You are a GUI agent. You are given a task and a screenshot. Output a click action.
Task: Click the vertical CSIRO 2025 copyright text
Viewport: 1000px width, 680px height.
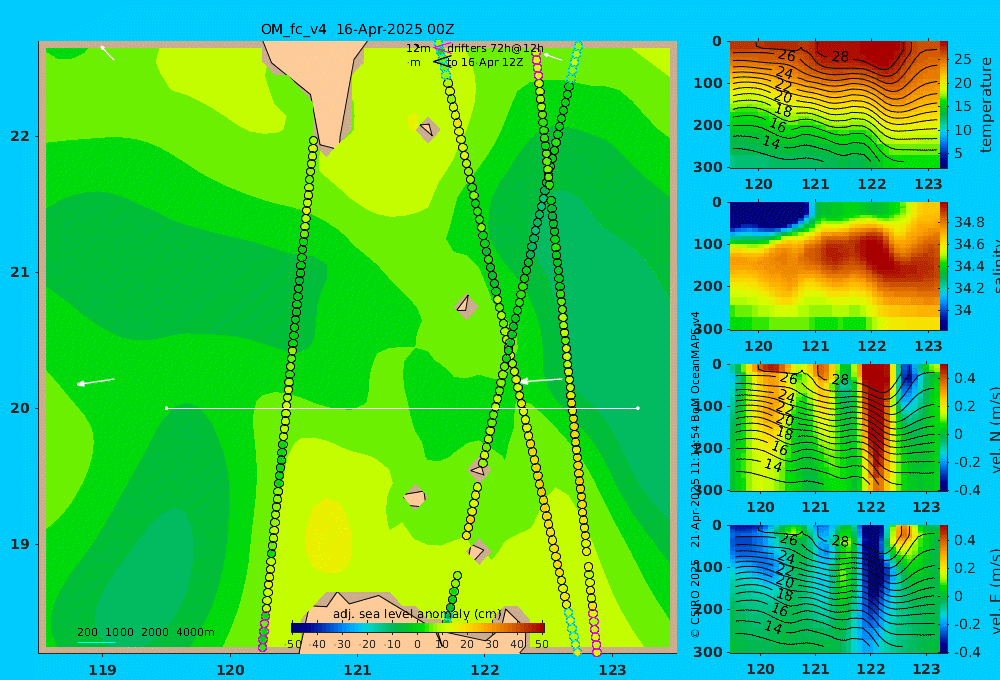[x=695, y=474]
